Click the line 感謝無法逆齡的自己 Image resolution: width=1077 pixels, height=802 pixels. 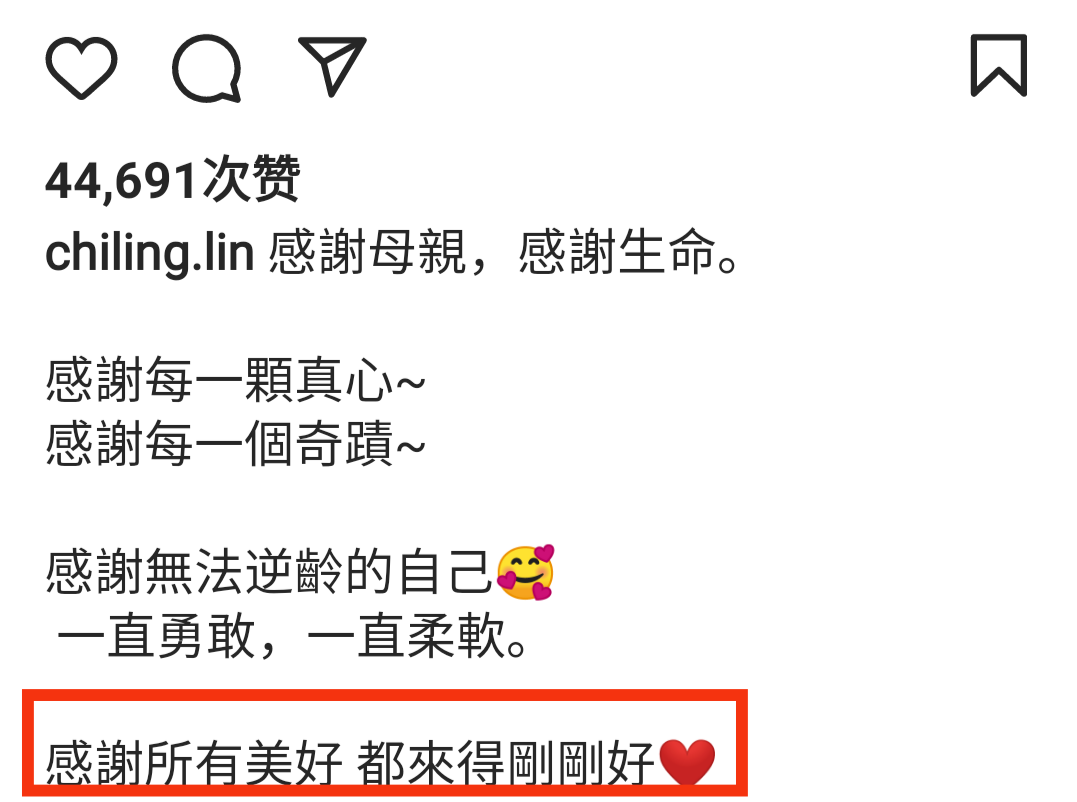click(x=269, y=572)
